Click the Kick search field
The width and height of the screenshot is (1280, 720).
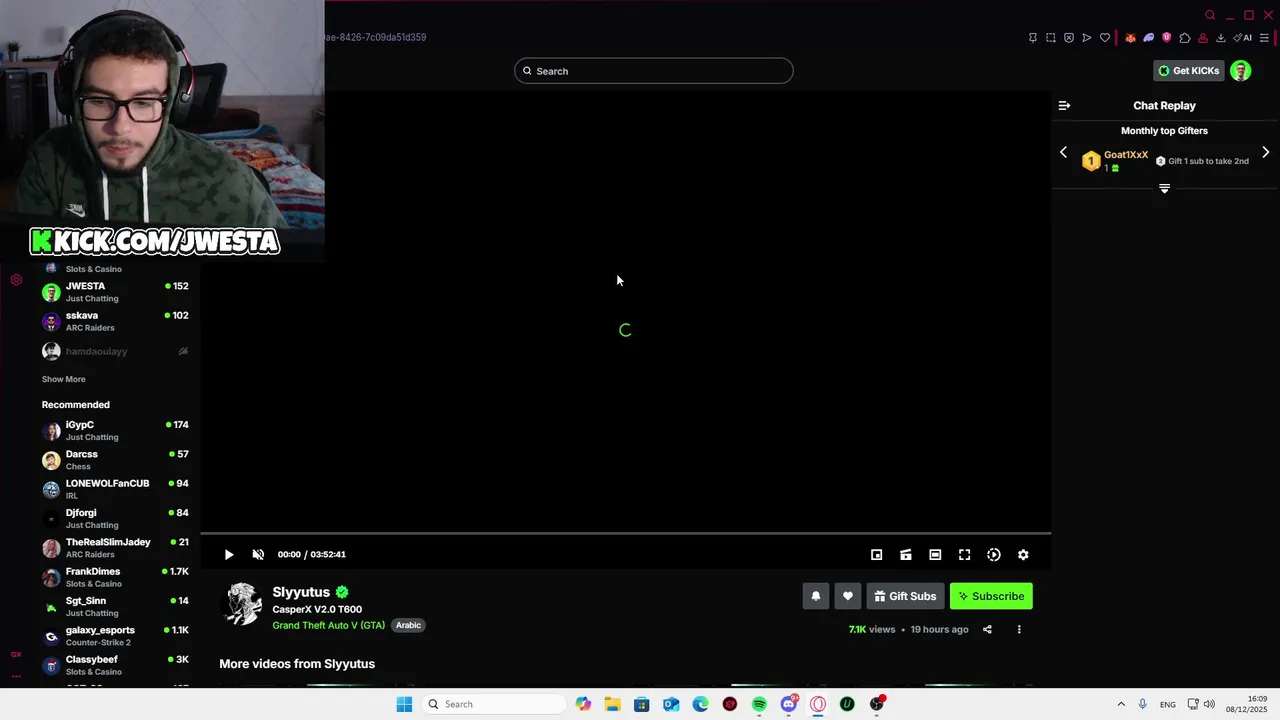654,71
